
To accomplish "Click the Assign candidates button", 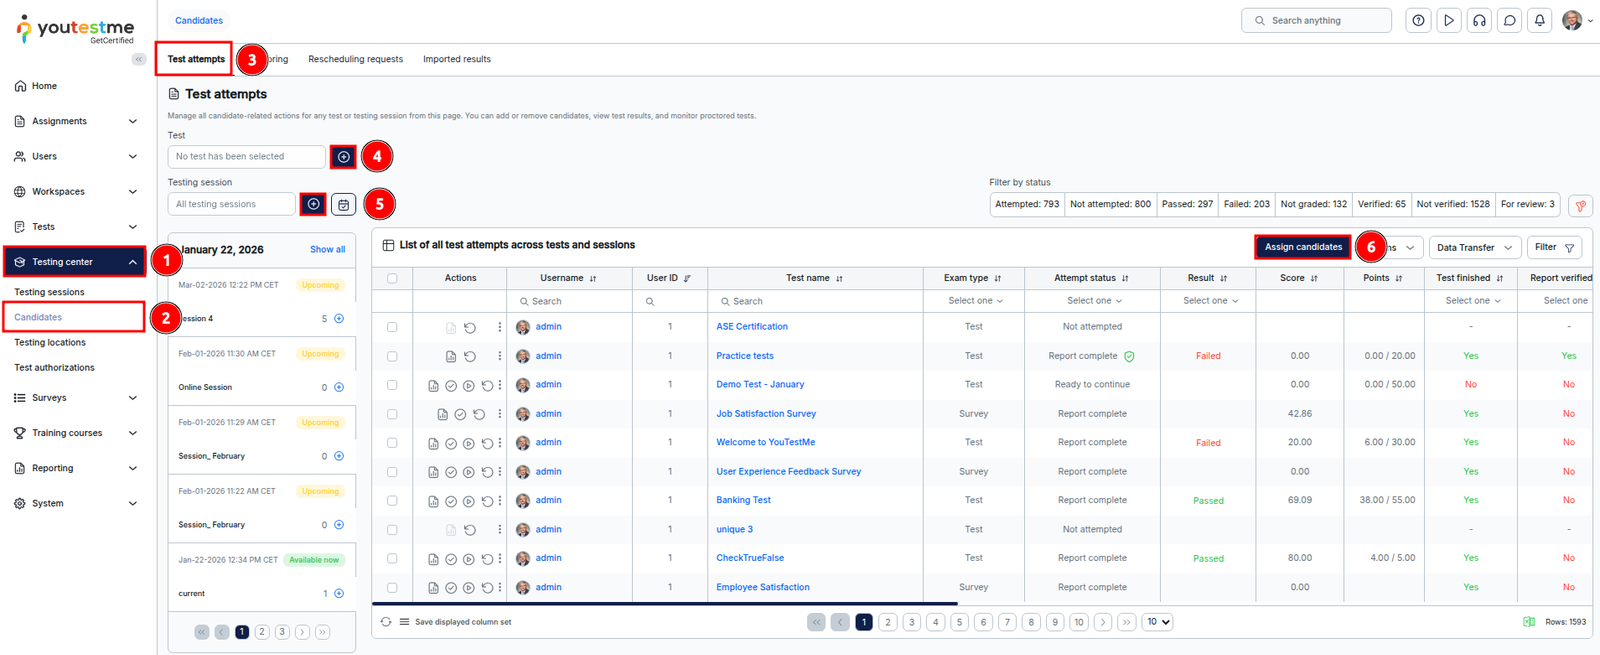I will point(1302,247).
